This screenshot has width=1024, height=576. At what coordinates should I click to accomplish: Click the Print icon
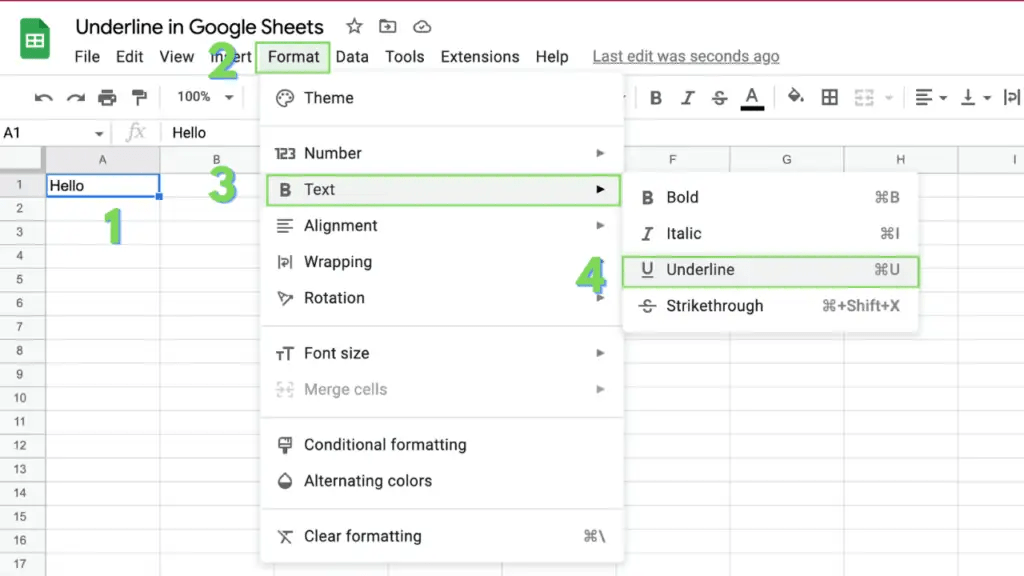[x=105, y=97]
